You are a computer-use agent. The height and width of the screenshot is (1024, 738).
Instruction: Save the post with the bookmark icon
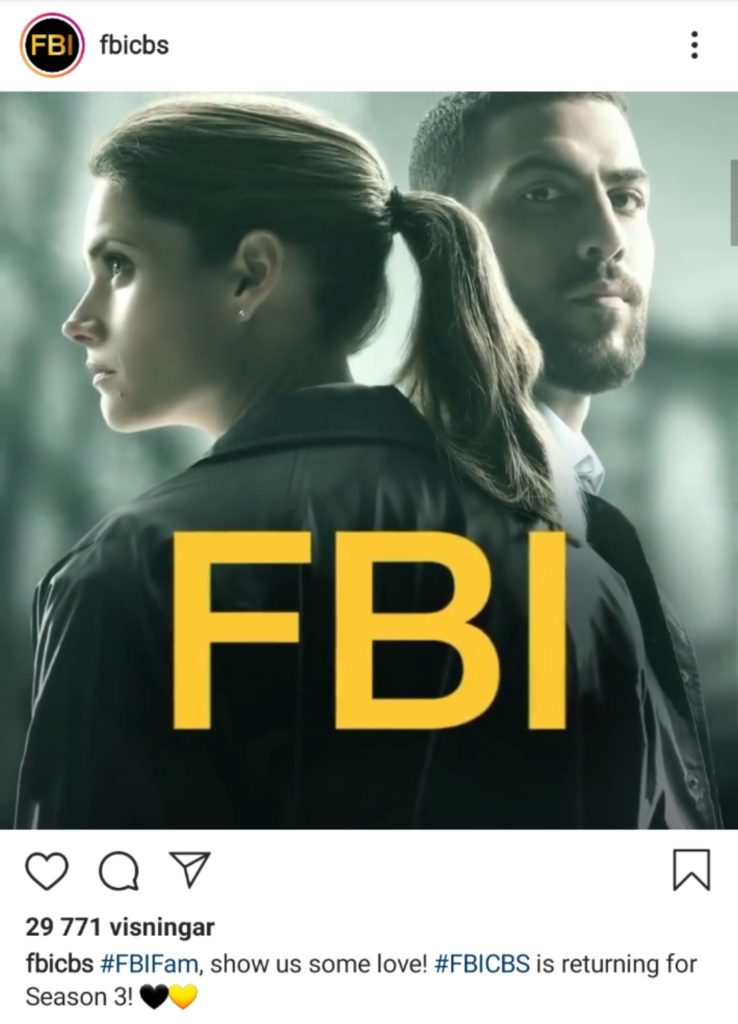(x=692, y=870)
